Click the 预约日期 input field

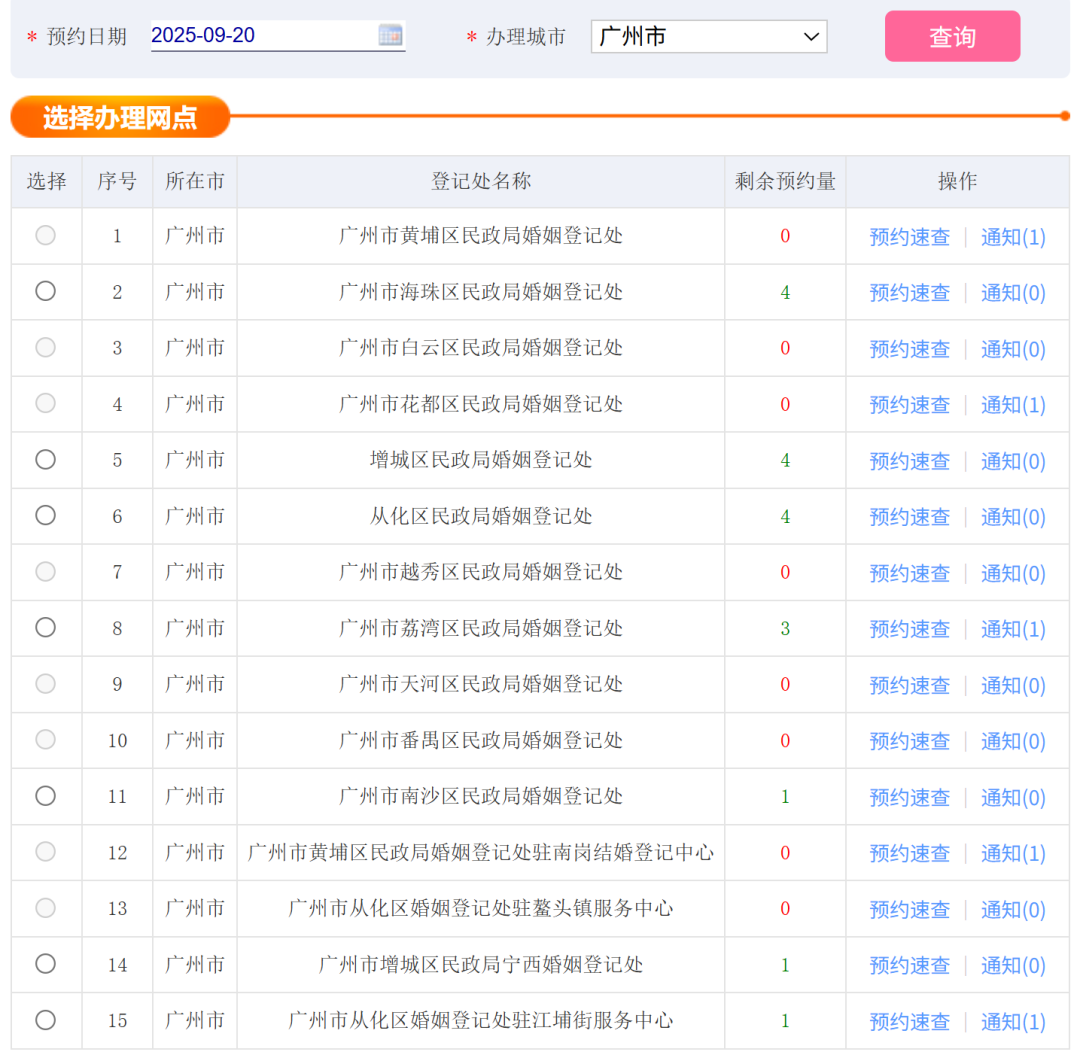point(262,35)
